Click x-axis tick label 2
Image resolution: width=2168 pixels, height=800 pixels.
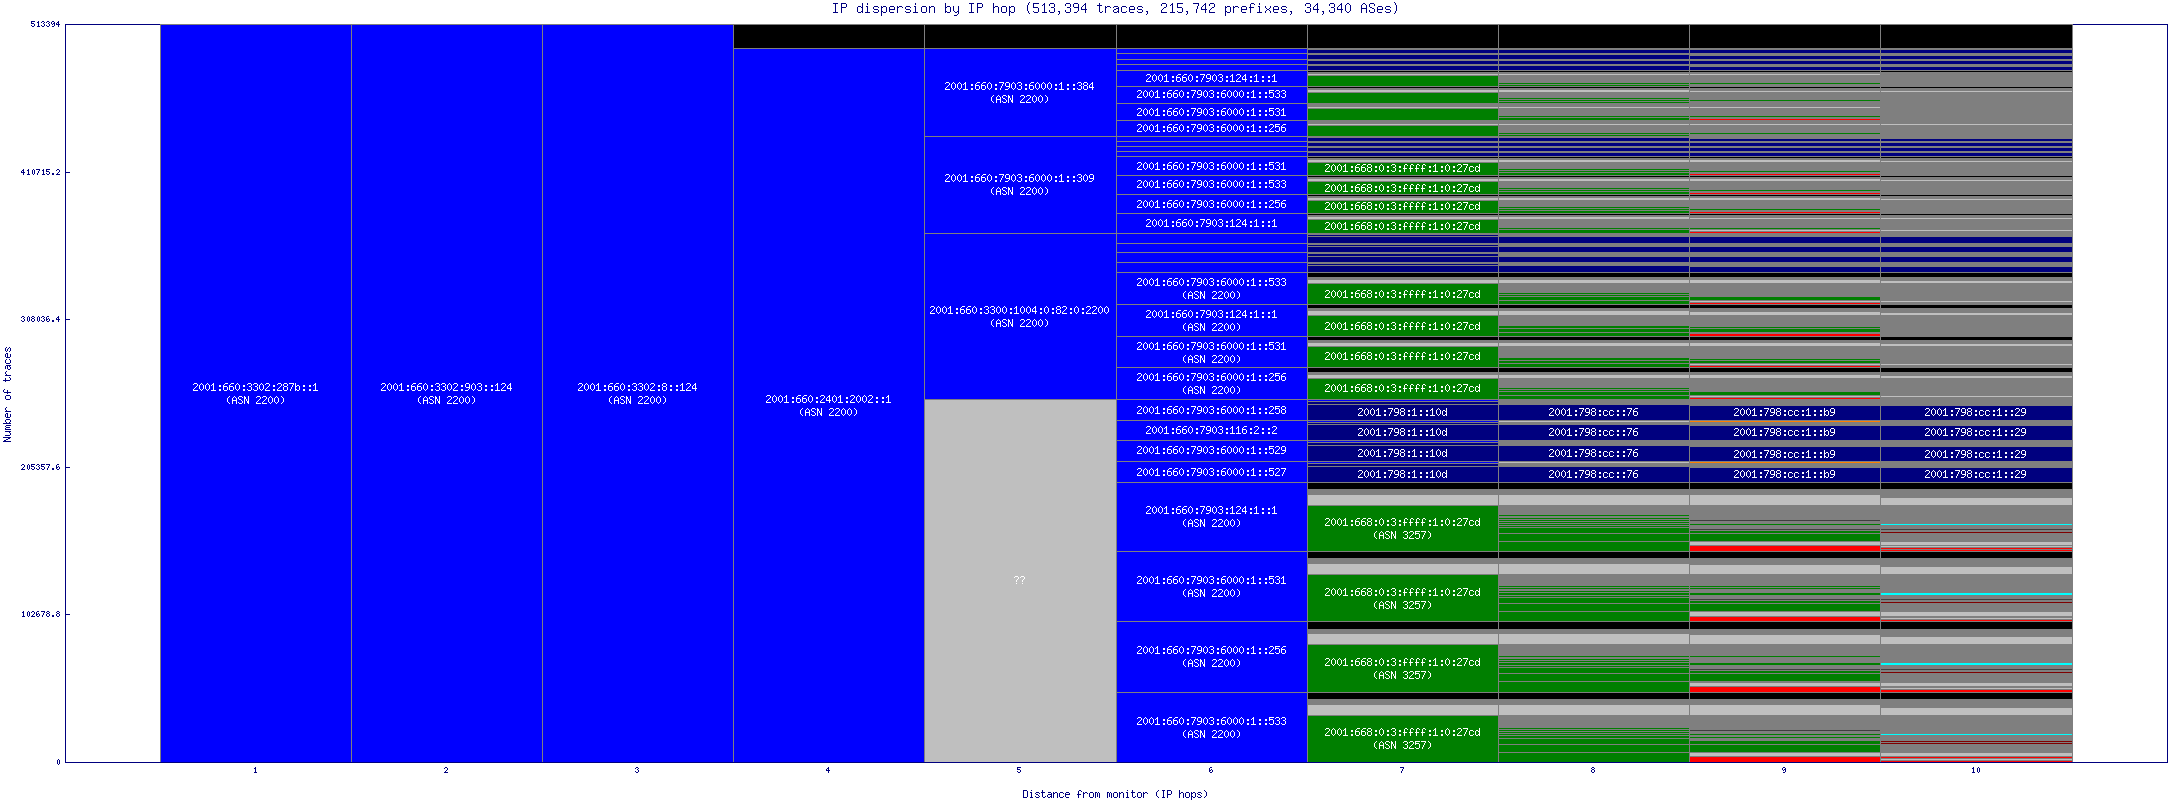click(446, 770)
